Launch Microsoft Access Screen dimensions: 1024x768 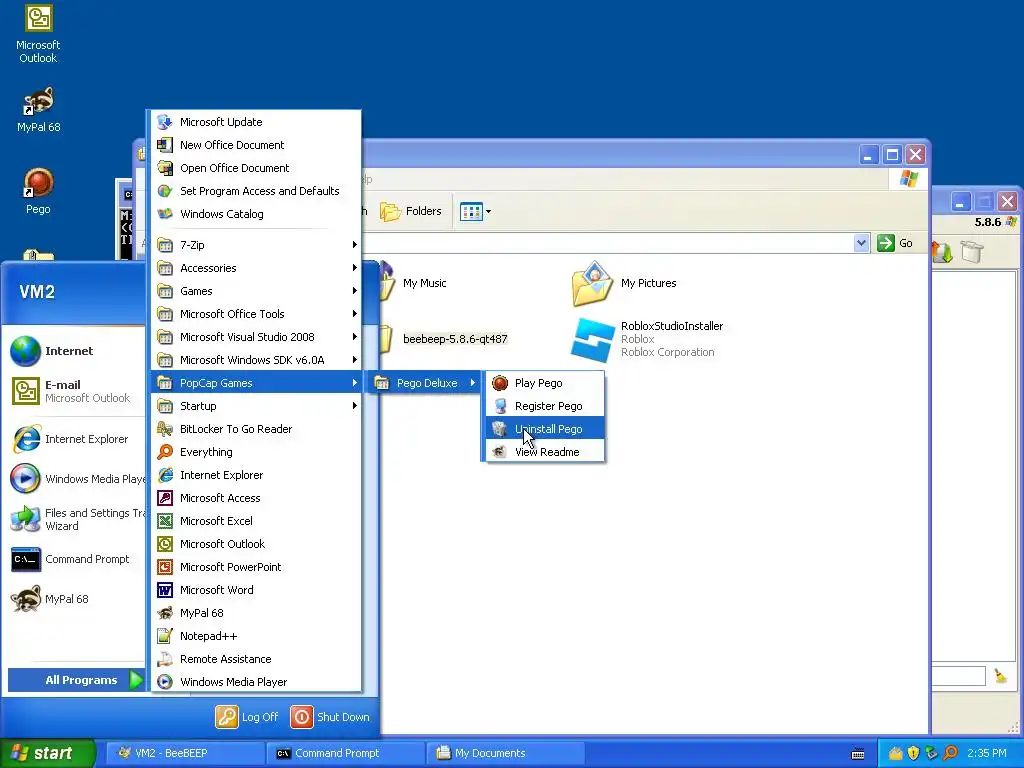click(x=256, y=498)
